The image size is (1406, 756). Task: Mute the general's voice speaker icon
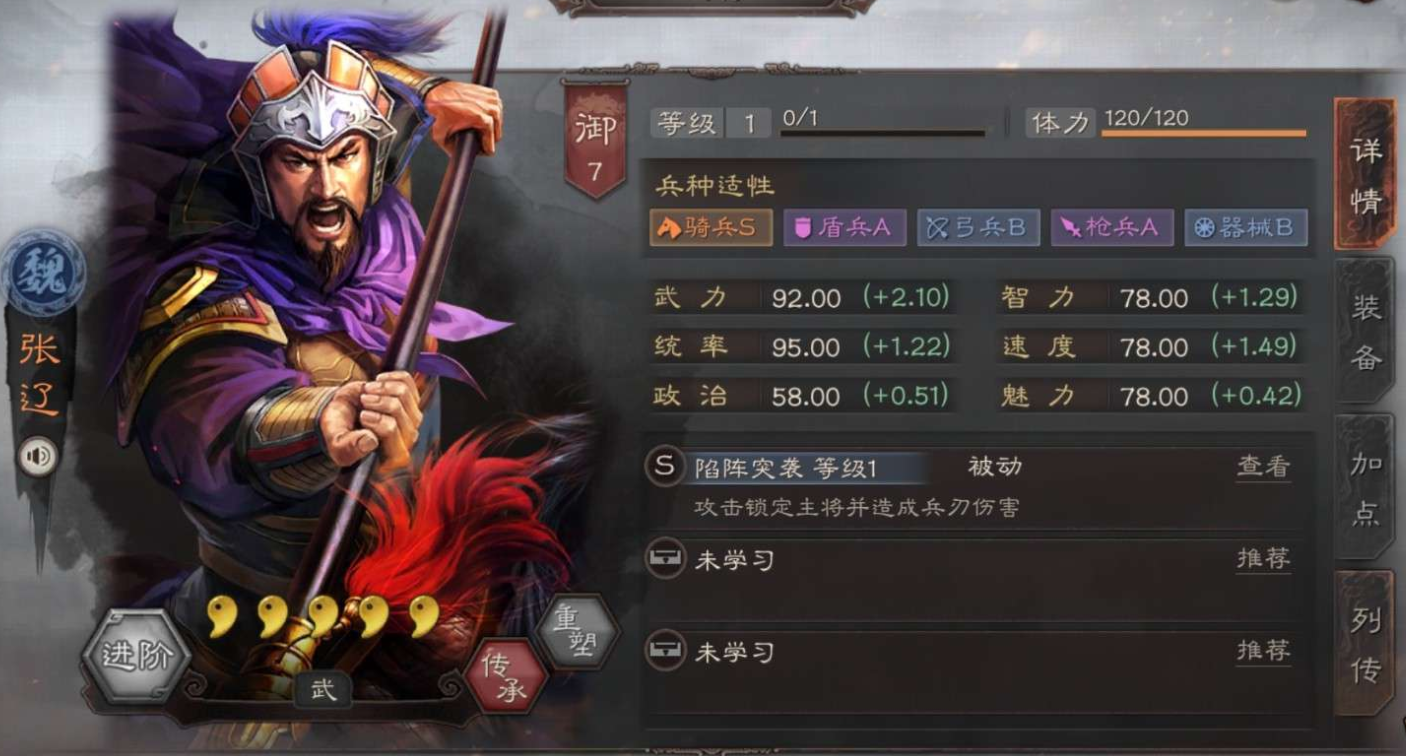[x=38, y=458]
